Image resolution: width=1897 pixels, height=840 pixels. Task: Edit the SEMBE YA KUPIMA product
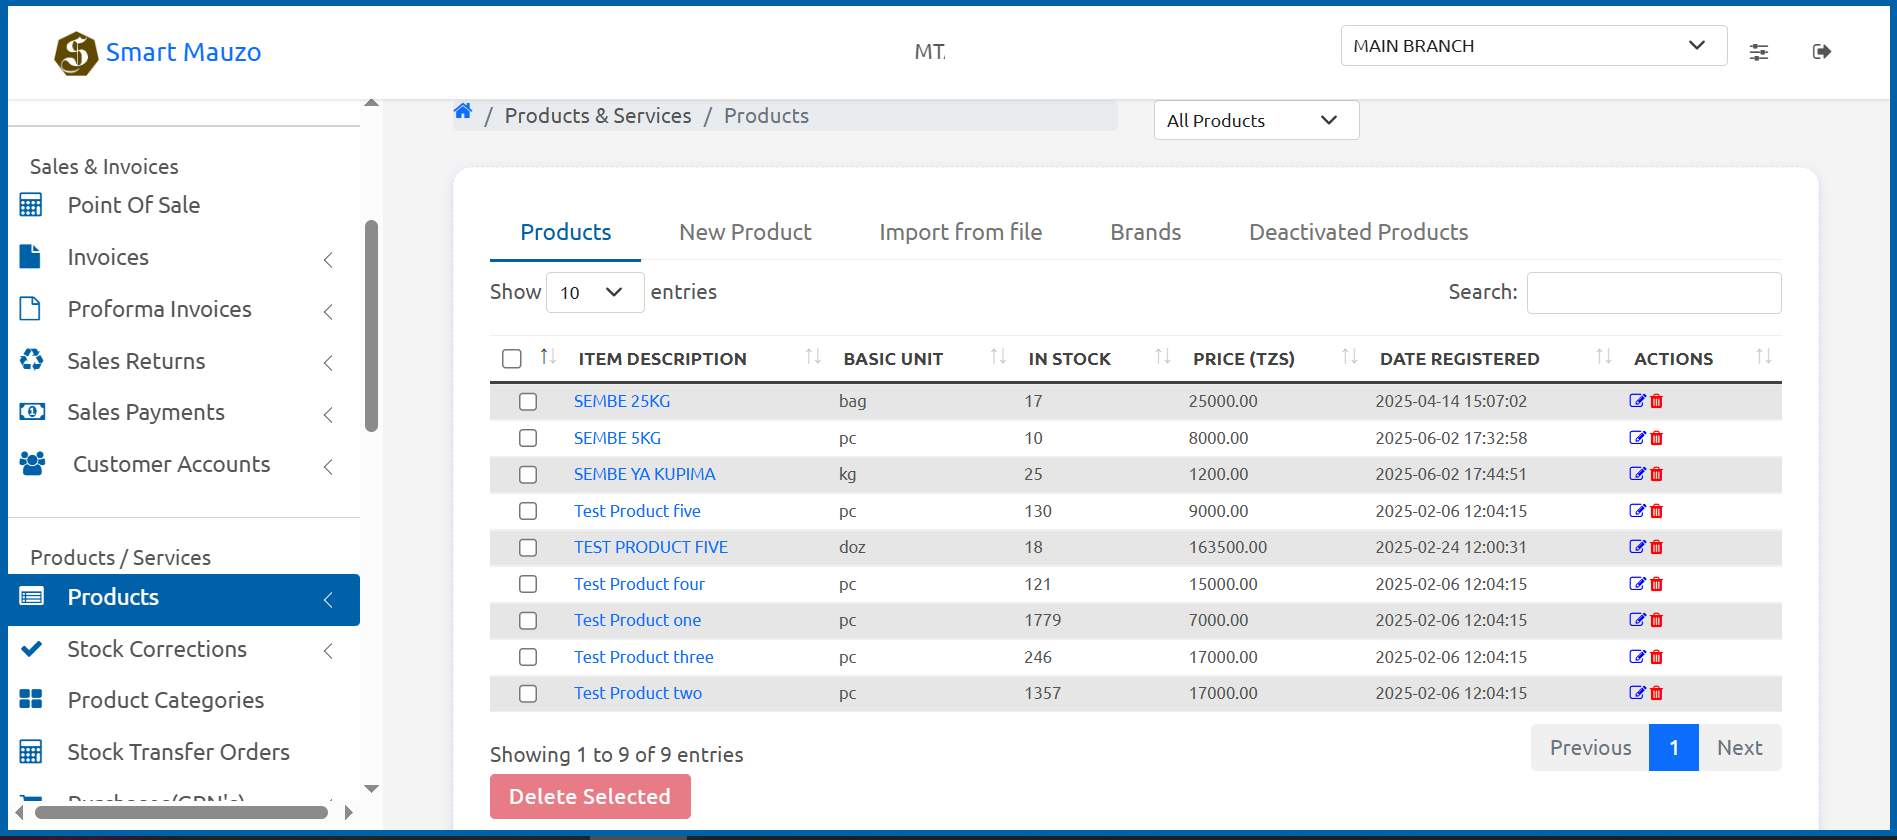click(x=1637, y=474)
